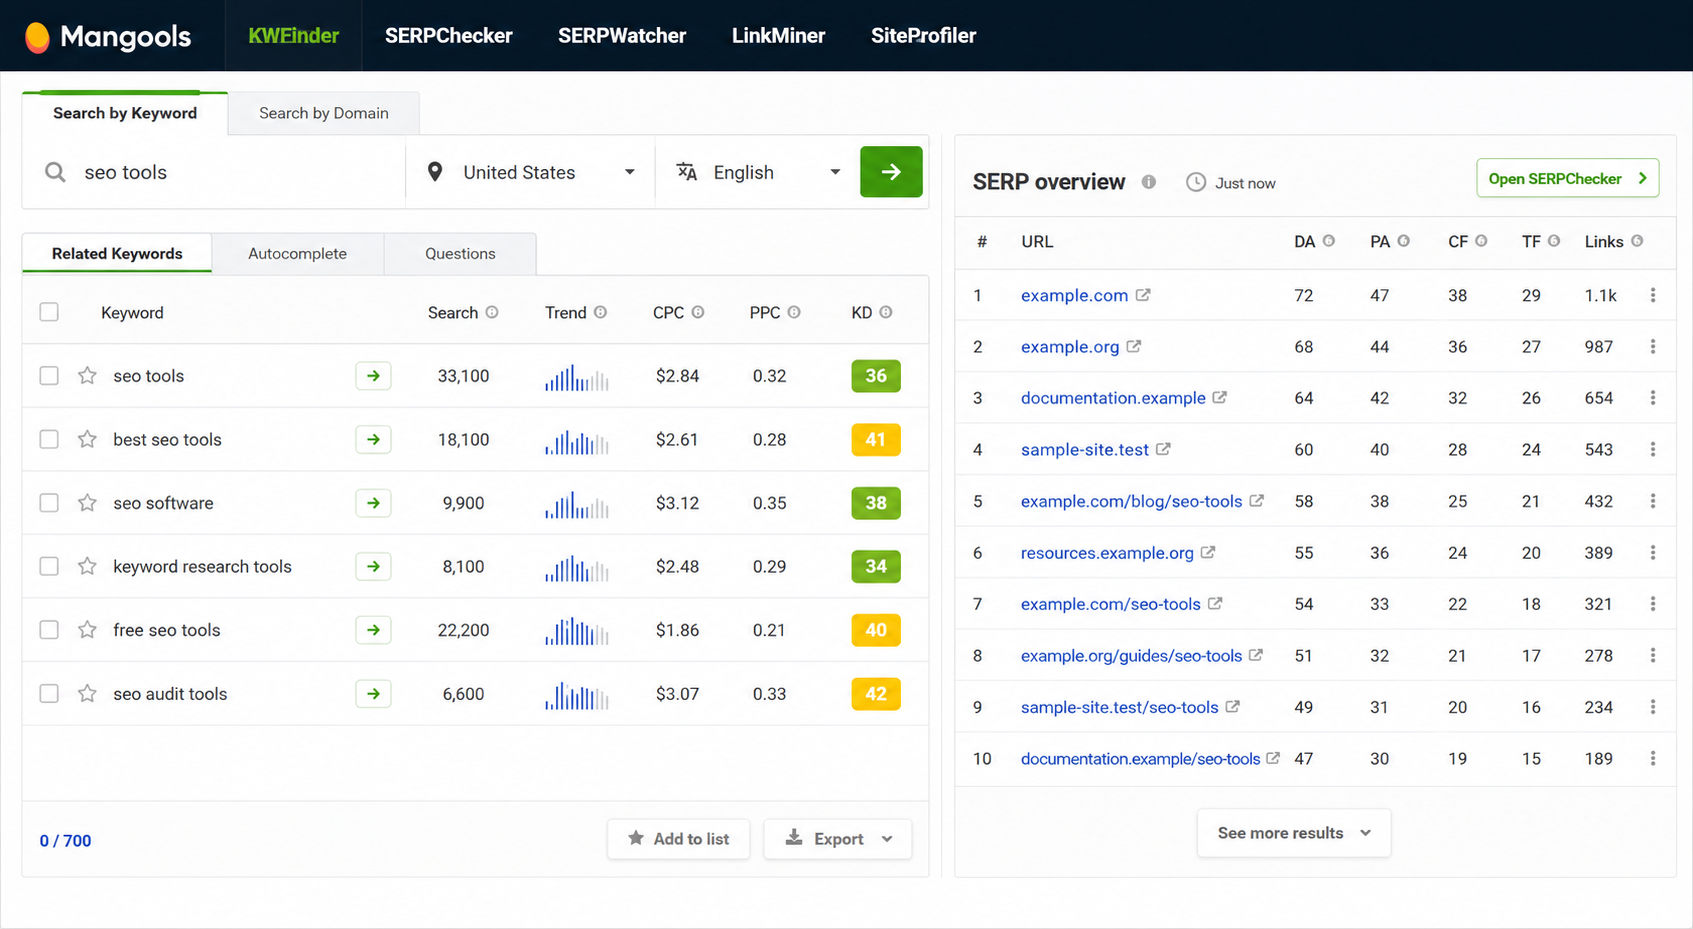Go to SERPWatcher in top navigation
The height and width of the screenshot is (929, 1693).
(622, 36)
